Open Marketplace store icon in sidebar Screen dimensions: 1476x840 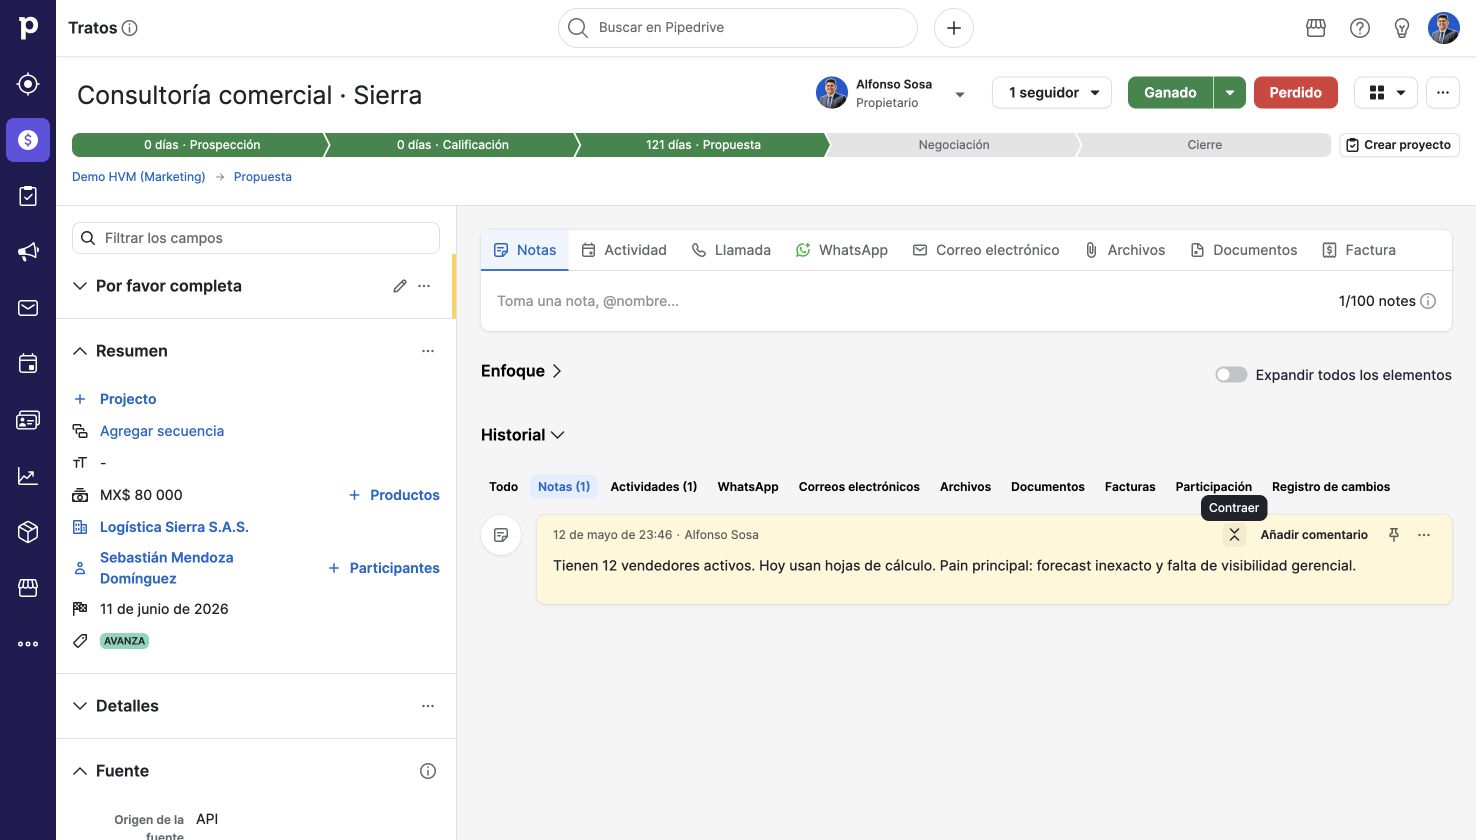tap(28, 588)
